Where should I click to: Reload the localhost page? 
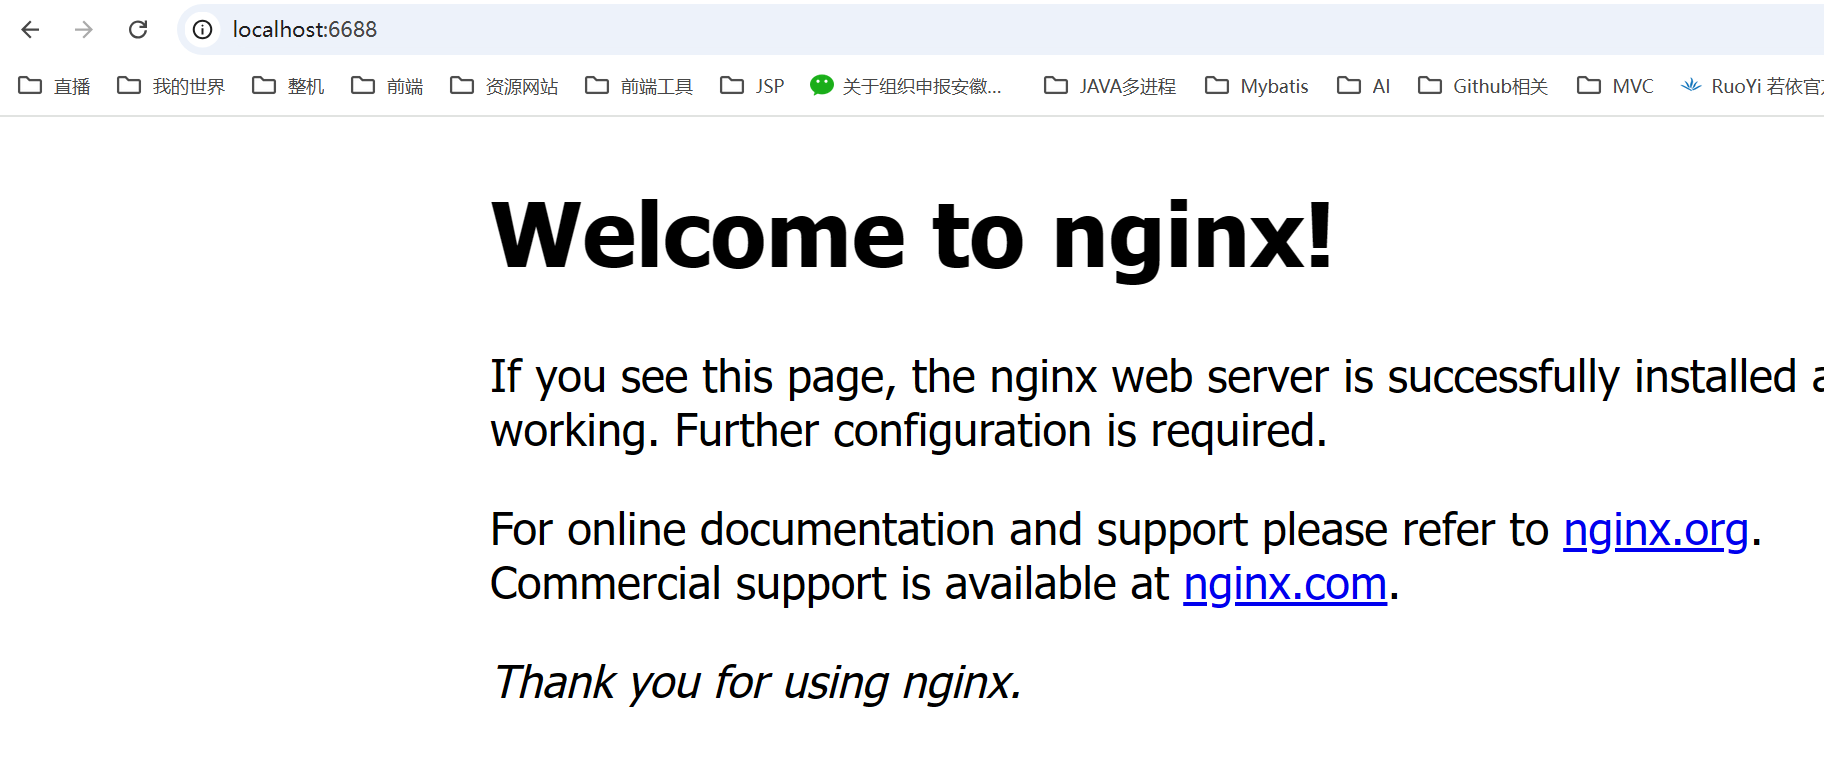[x=138, y=30]
